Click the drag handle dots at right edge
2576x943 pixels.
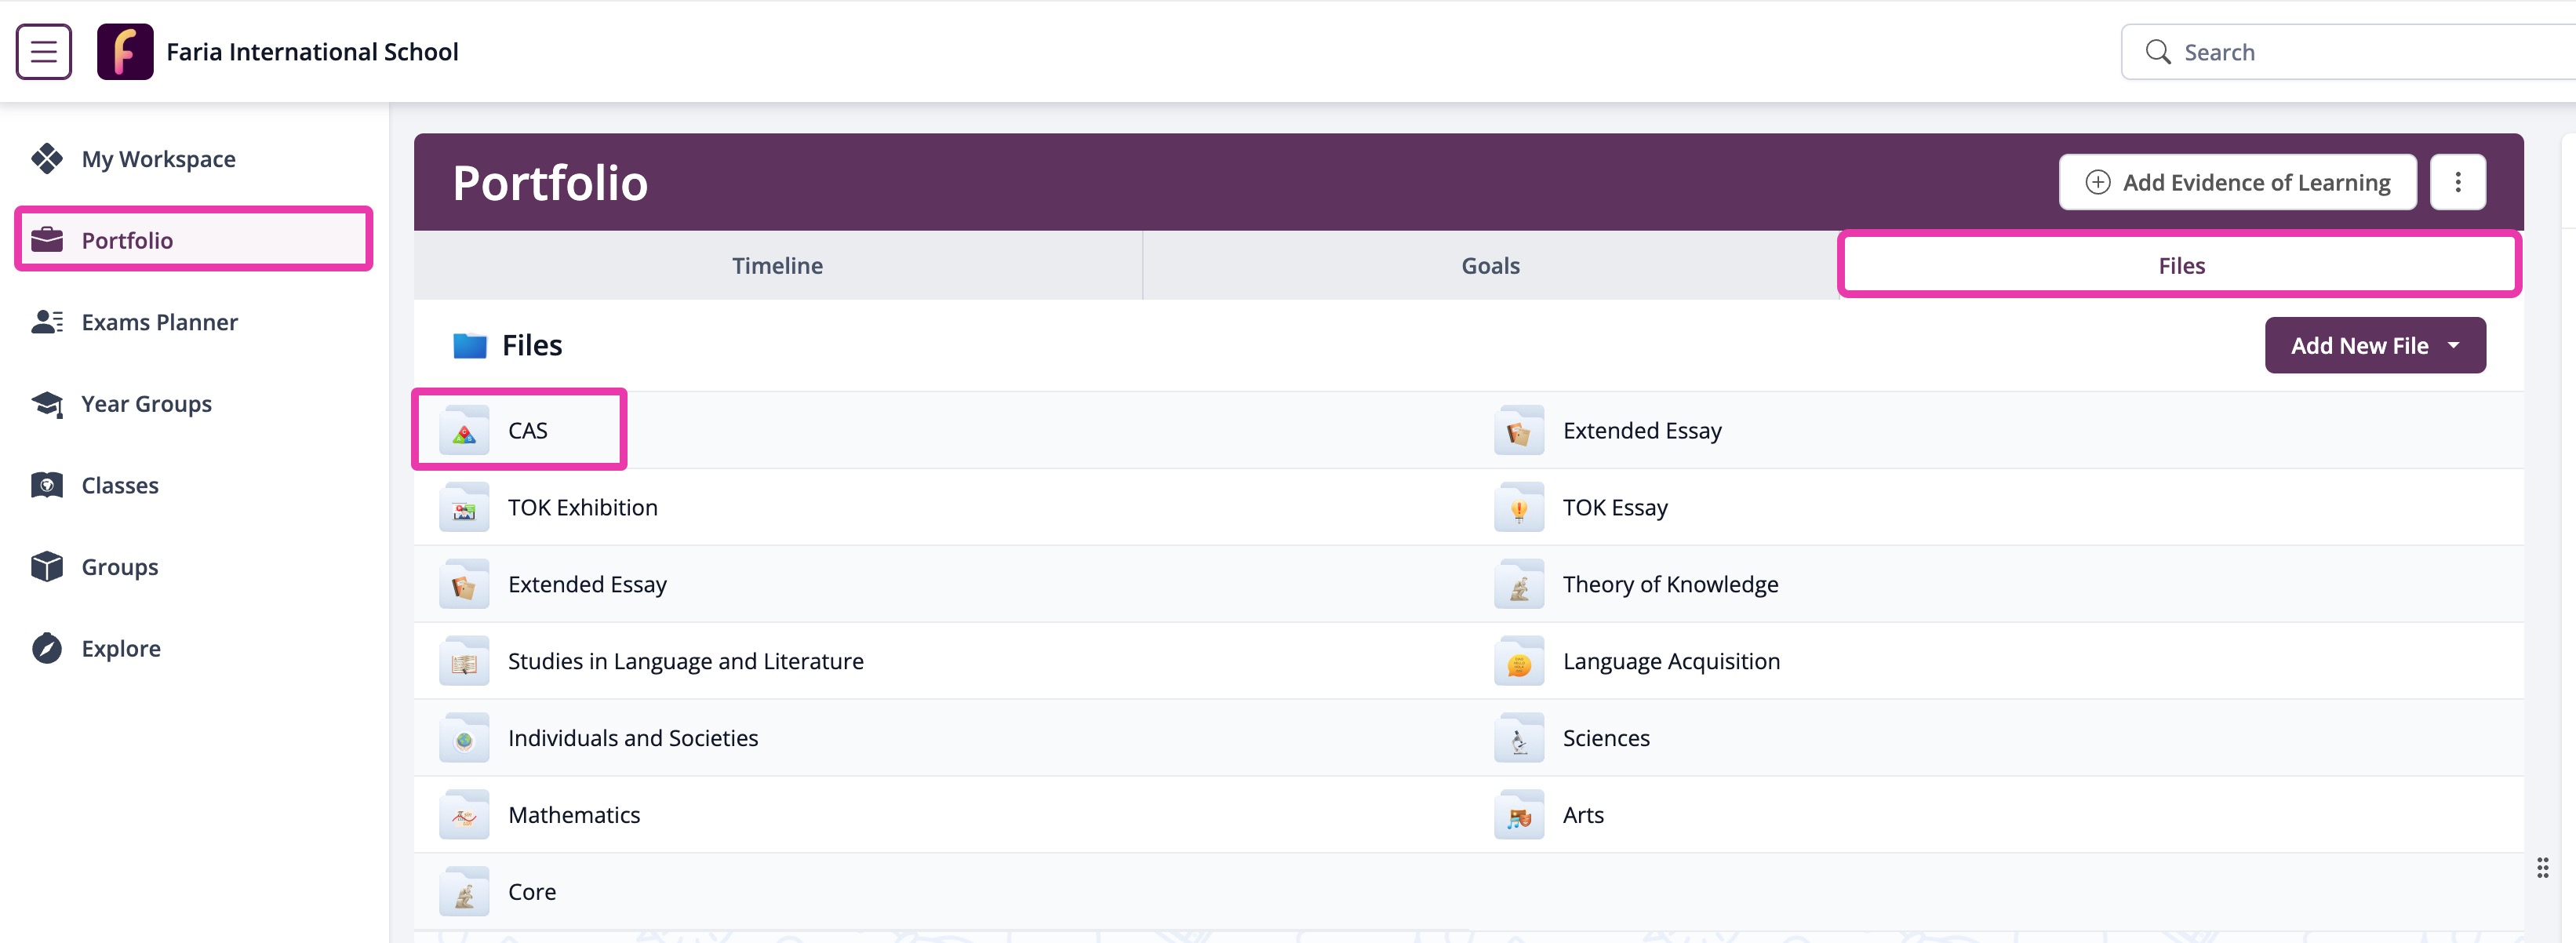pos(2542,868)
